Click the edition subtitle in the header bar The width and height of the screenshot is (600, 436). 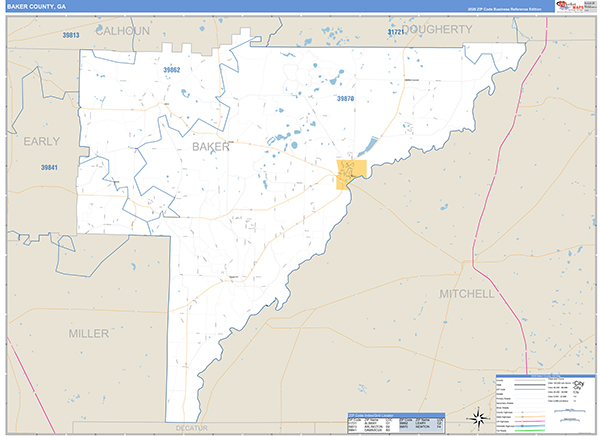pyautogui.click(x=504, y=9)
